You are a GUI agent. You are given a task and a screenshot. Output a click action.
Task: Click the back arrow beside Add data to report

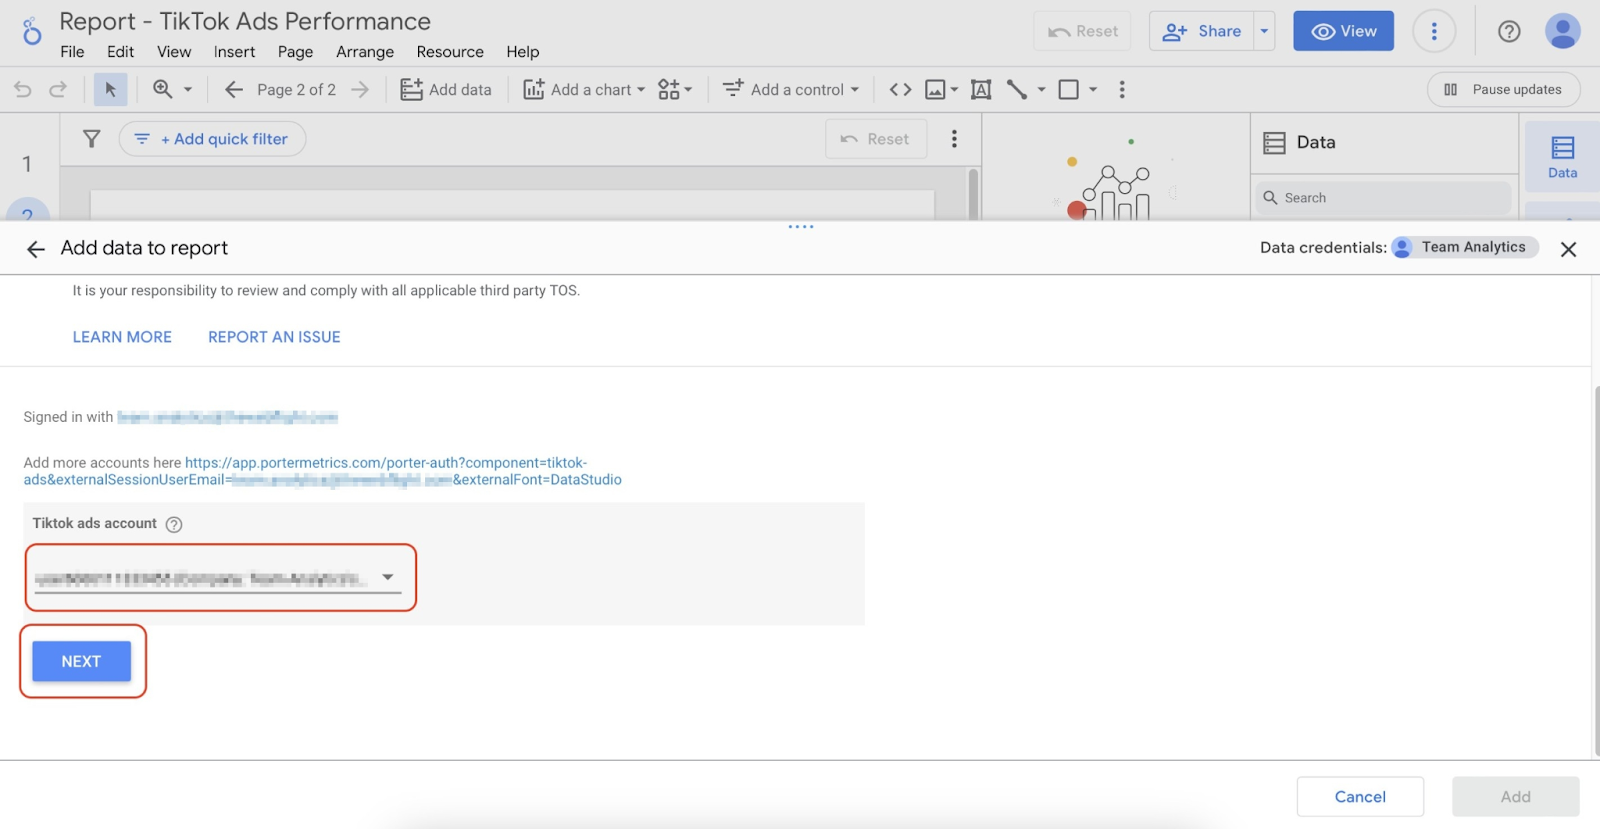tap(36, 249)
